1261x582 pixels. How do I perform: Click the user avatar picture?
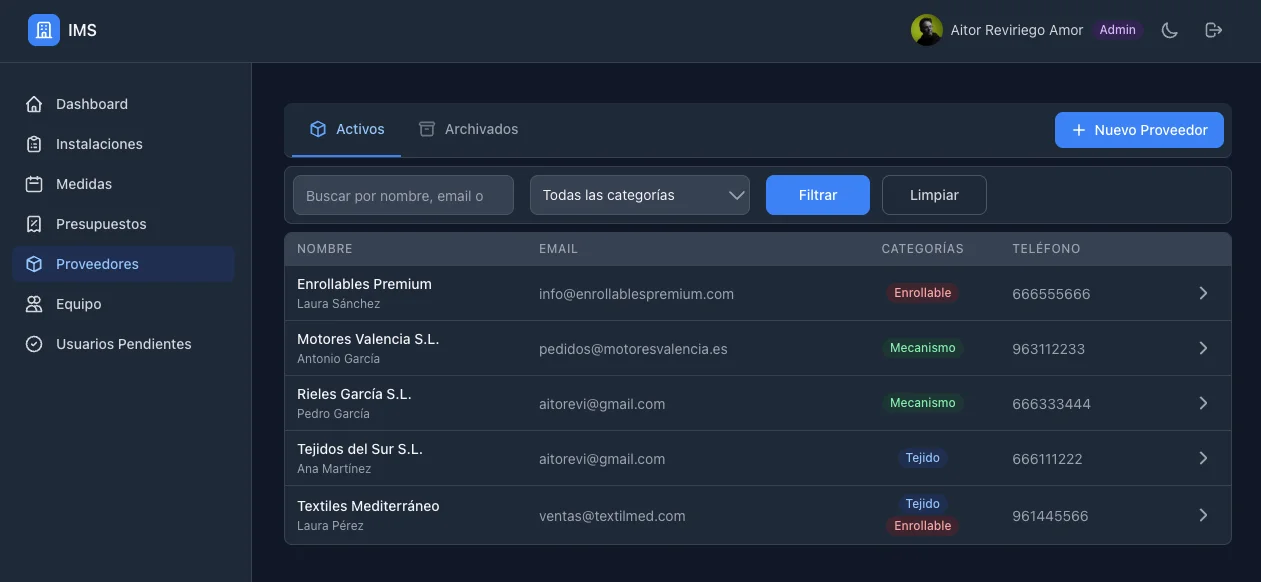[x=926, y=30]
